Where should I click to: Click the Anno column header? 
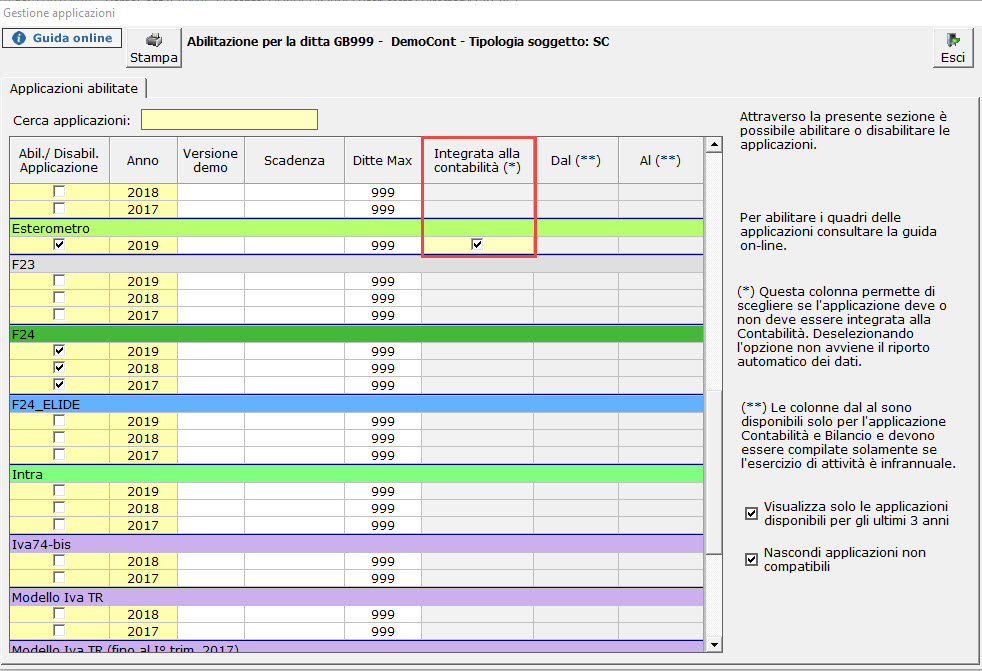143,160
